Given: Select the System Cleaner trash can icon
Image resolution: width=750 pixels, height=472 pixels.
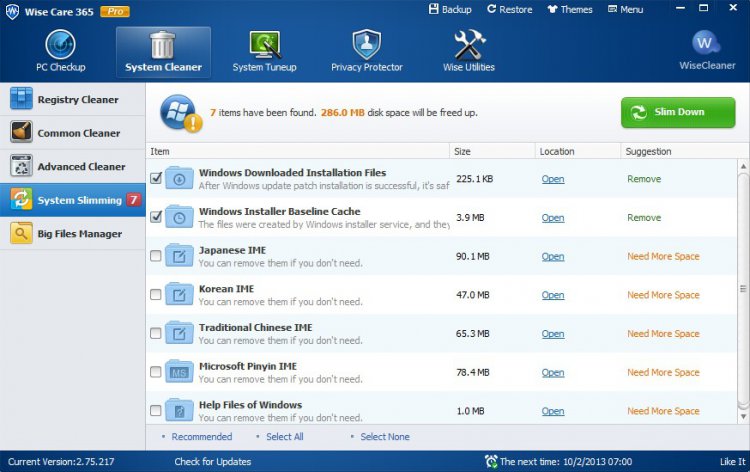Looking at the screenshot, I should click(163, 44).
